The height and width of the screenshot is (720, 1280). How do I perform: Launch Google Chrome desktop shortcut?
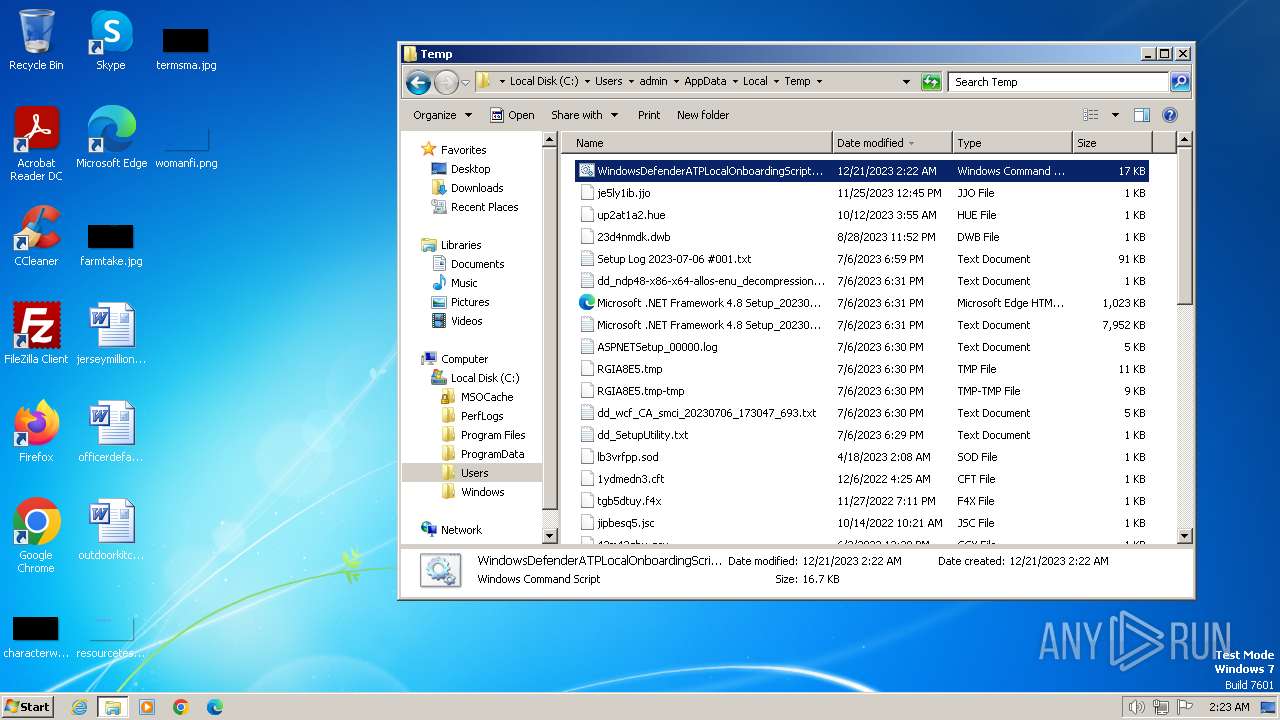[x=36, y=536]
